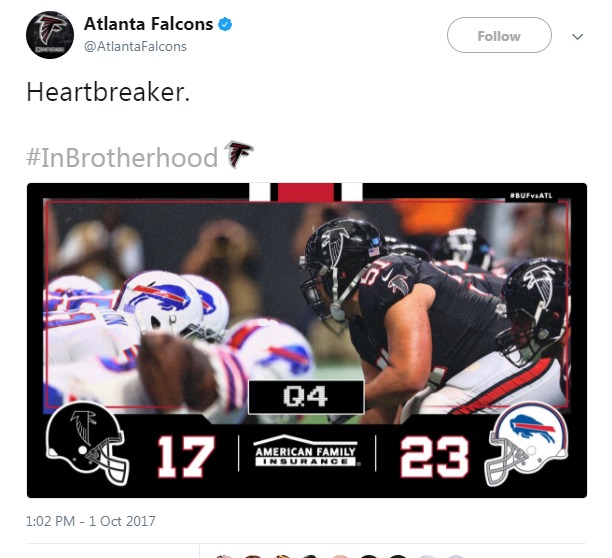Click the Bills score 23
Image resolution: width=612 pixels, height=558 pixels.
point(434,457)
